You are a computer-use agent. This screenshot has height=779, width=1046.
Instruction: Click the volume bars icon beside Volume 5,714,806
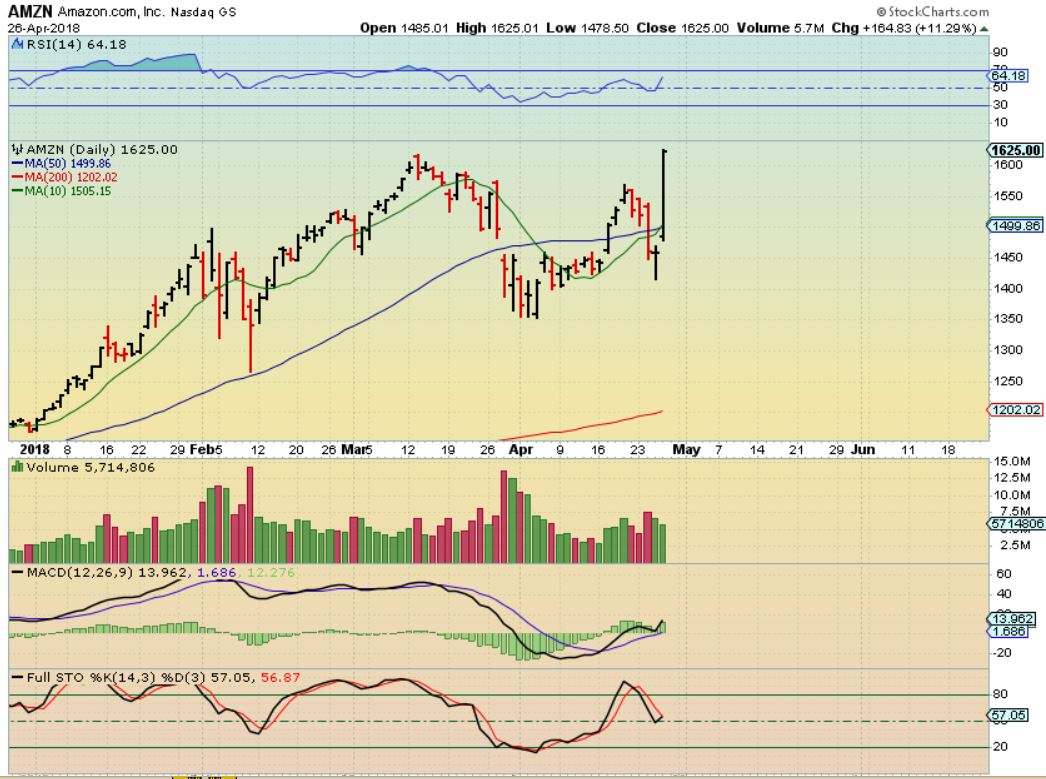click(x=17, y=467)
